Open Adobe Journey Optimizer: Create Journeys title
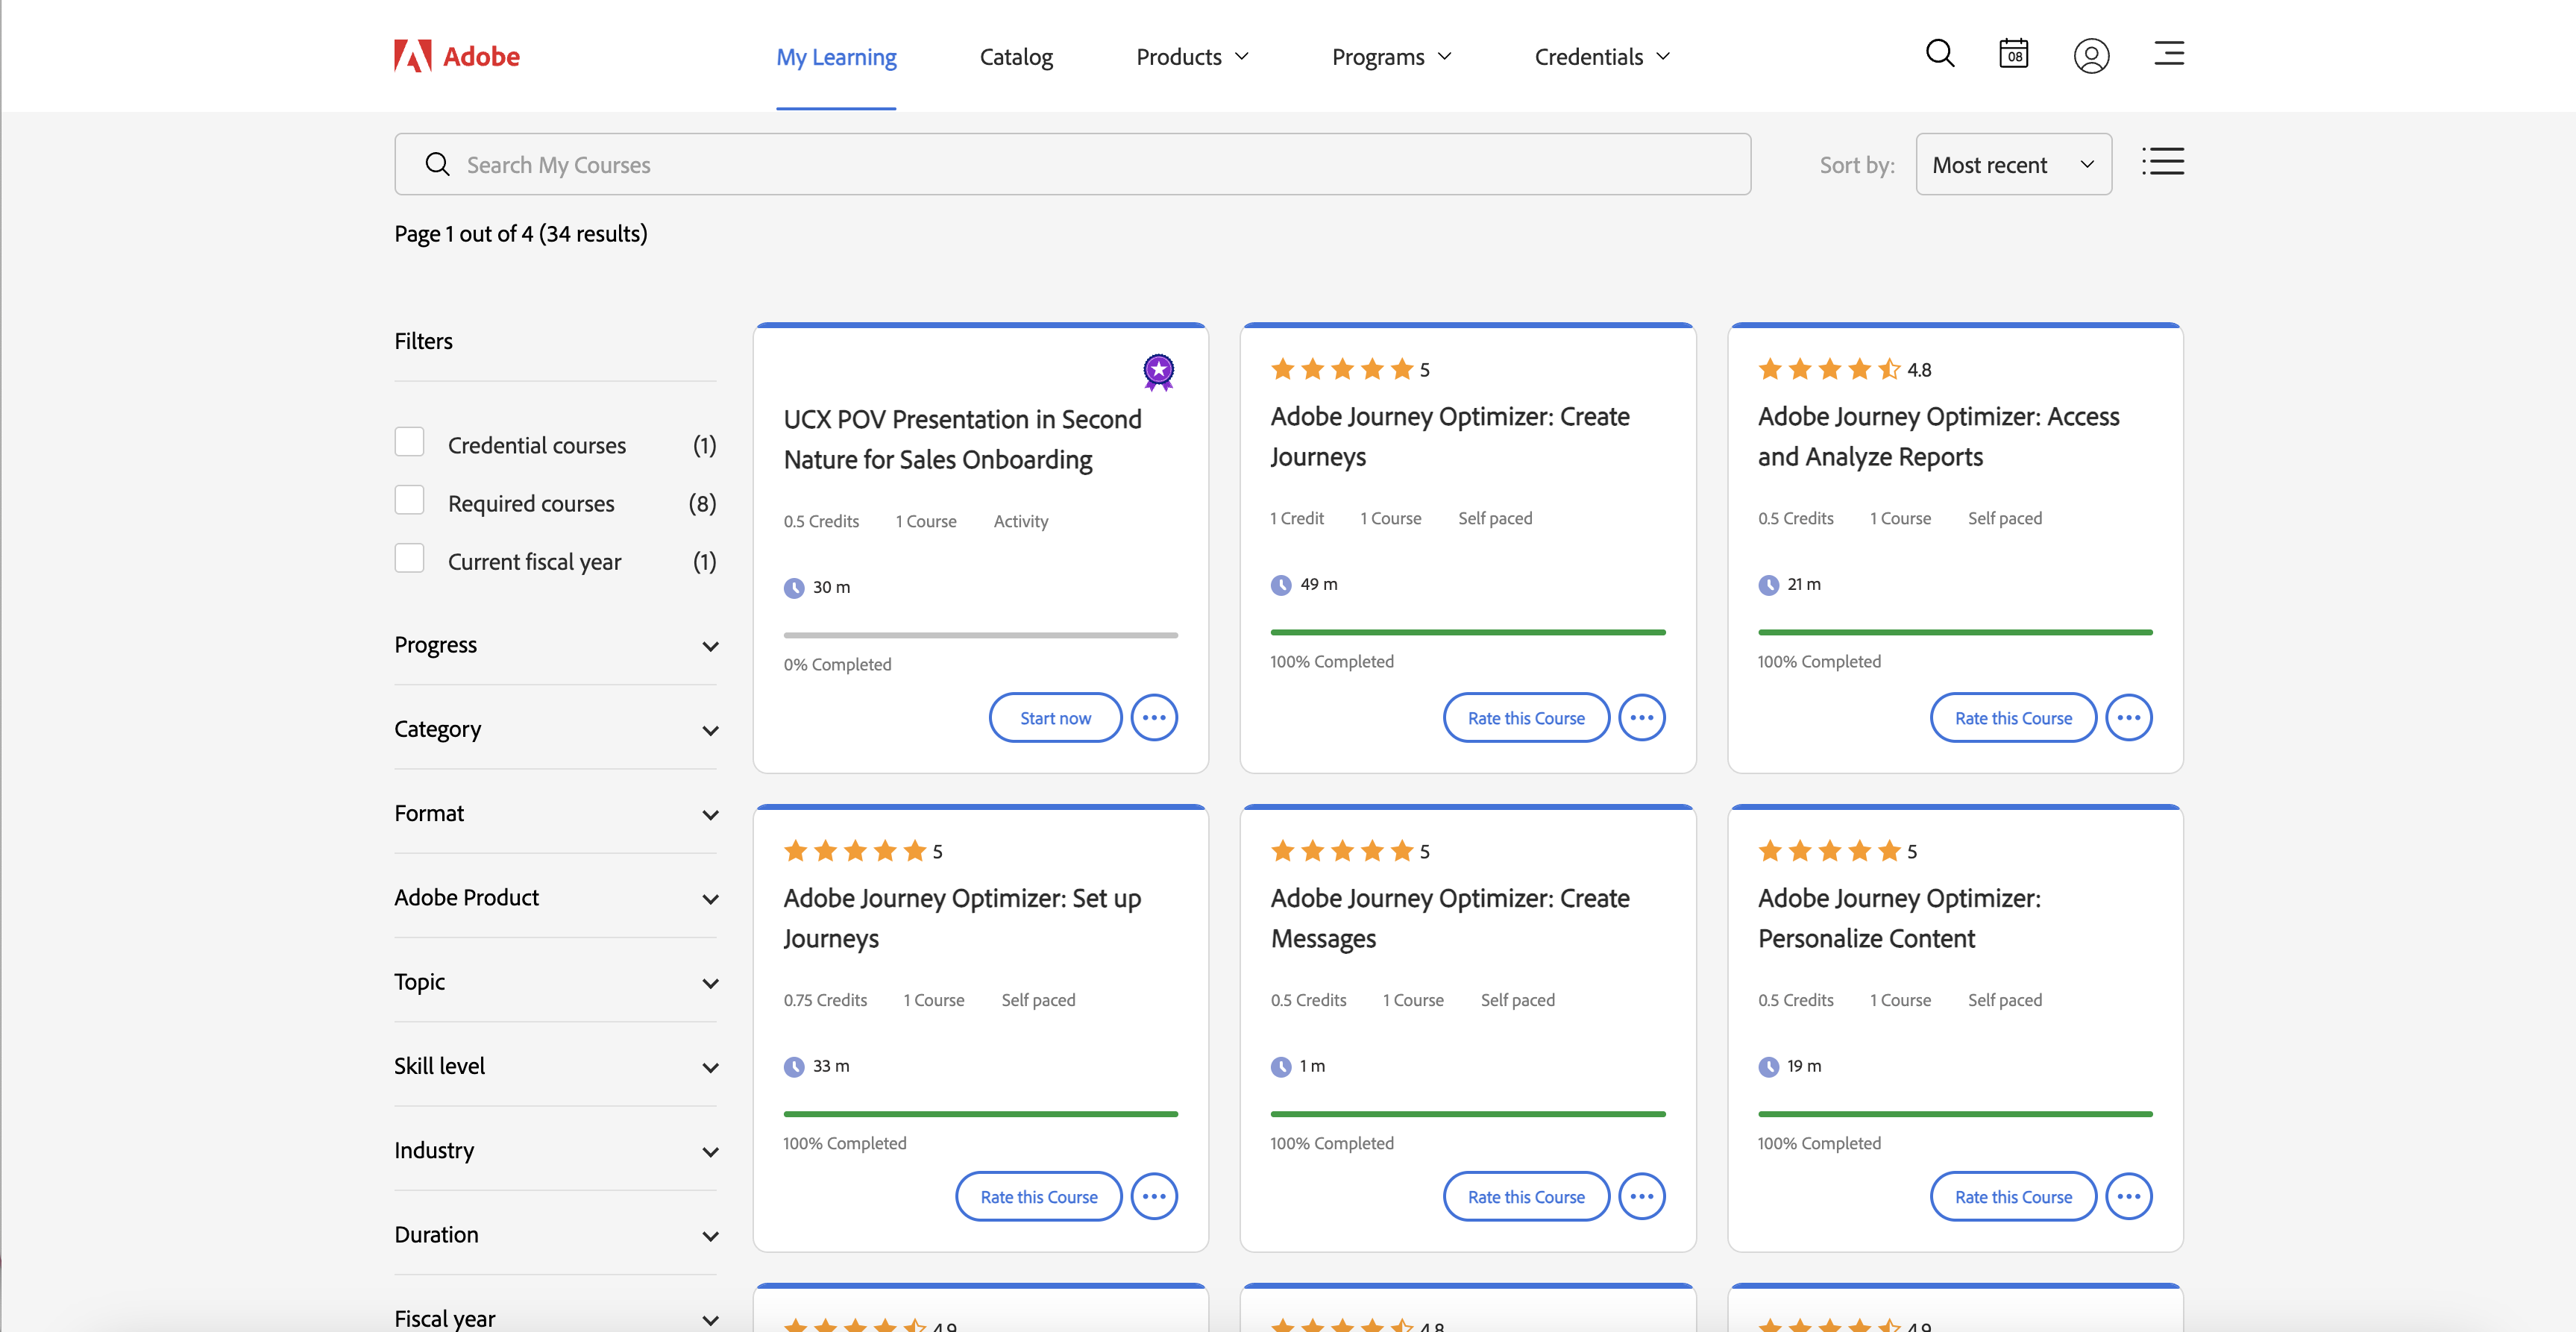 1450,437
